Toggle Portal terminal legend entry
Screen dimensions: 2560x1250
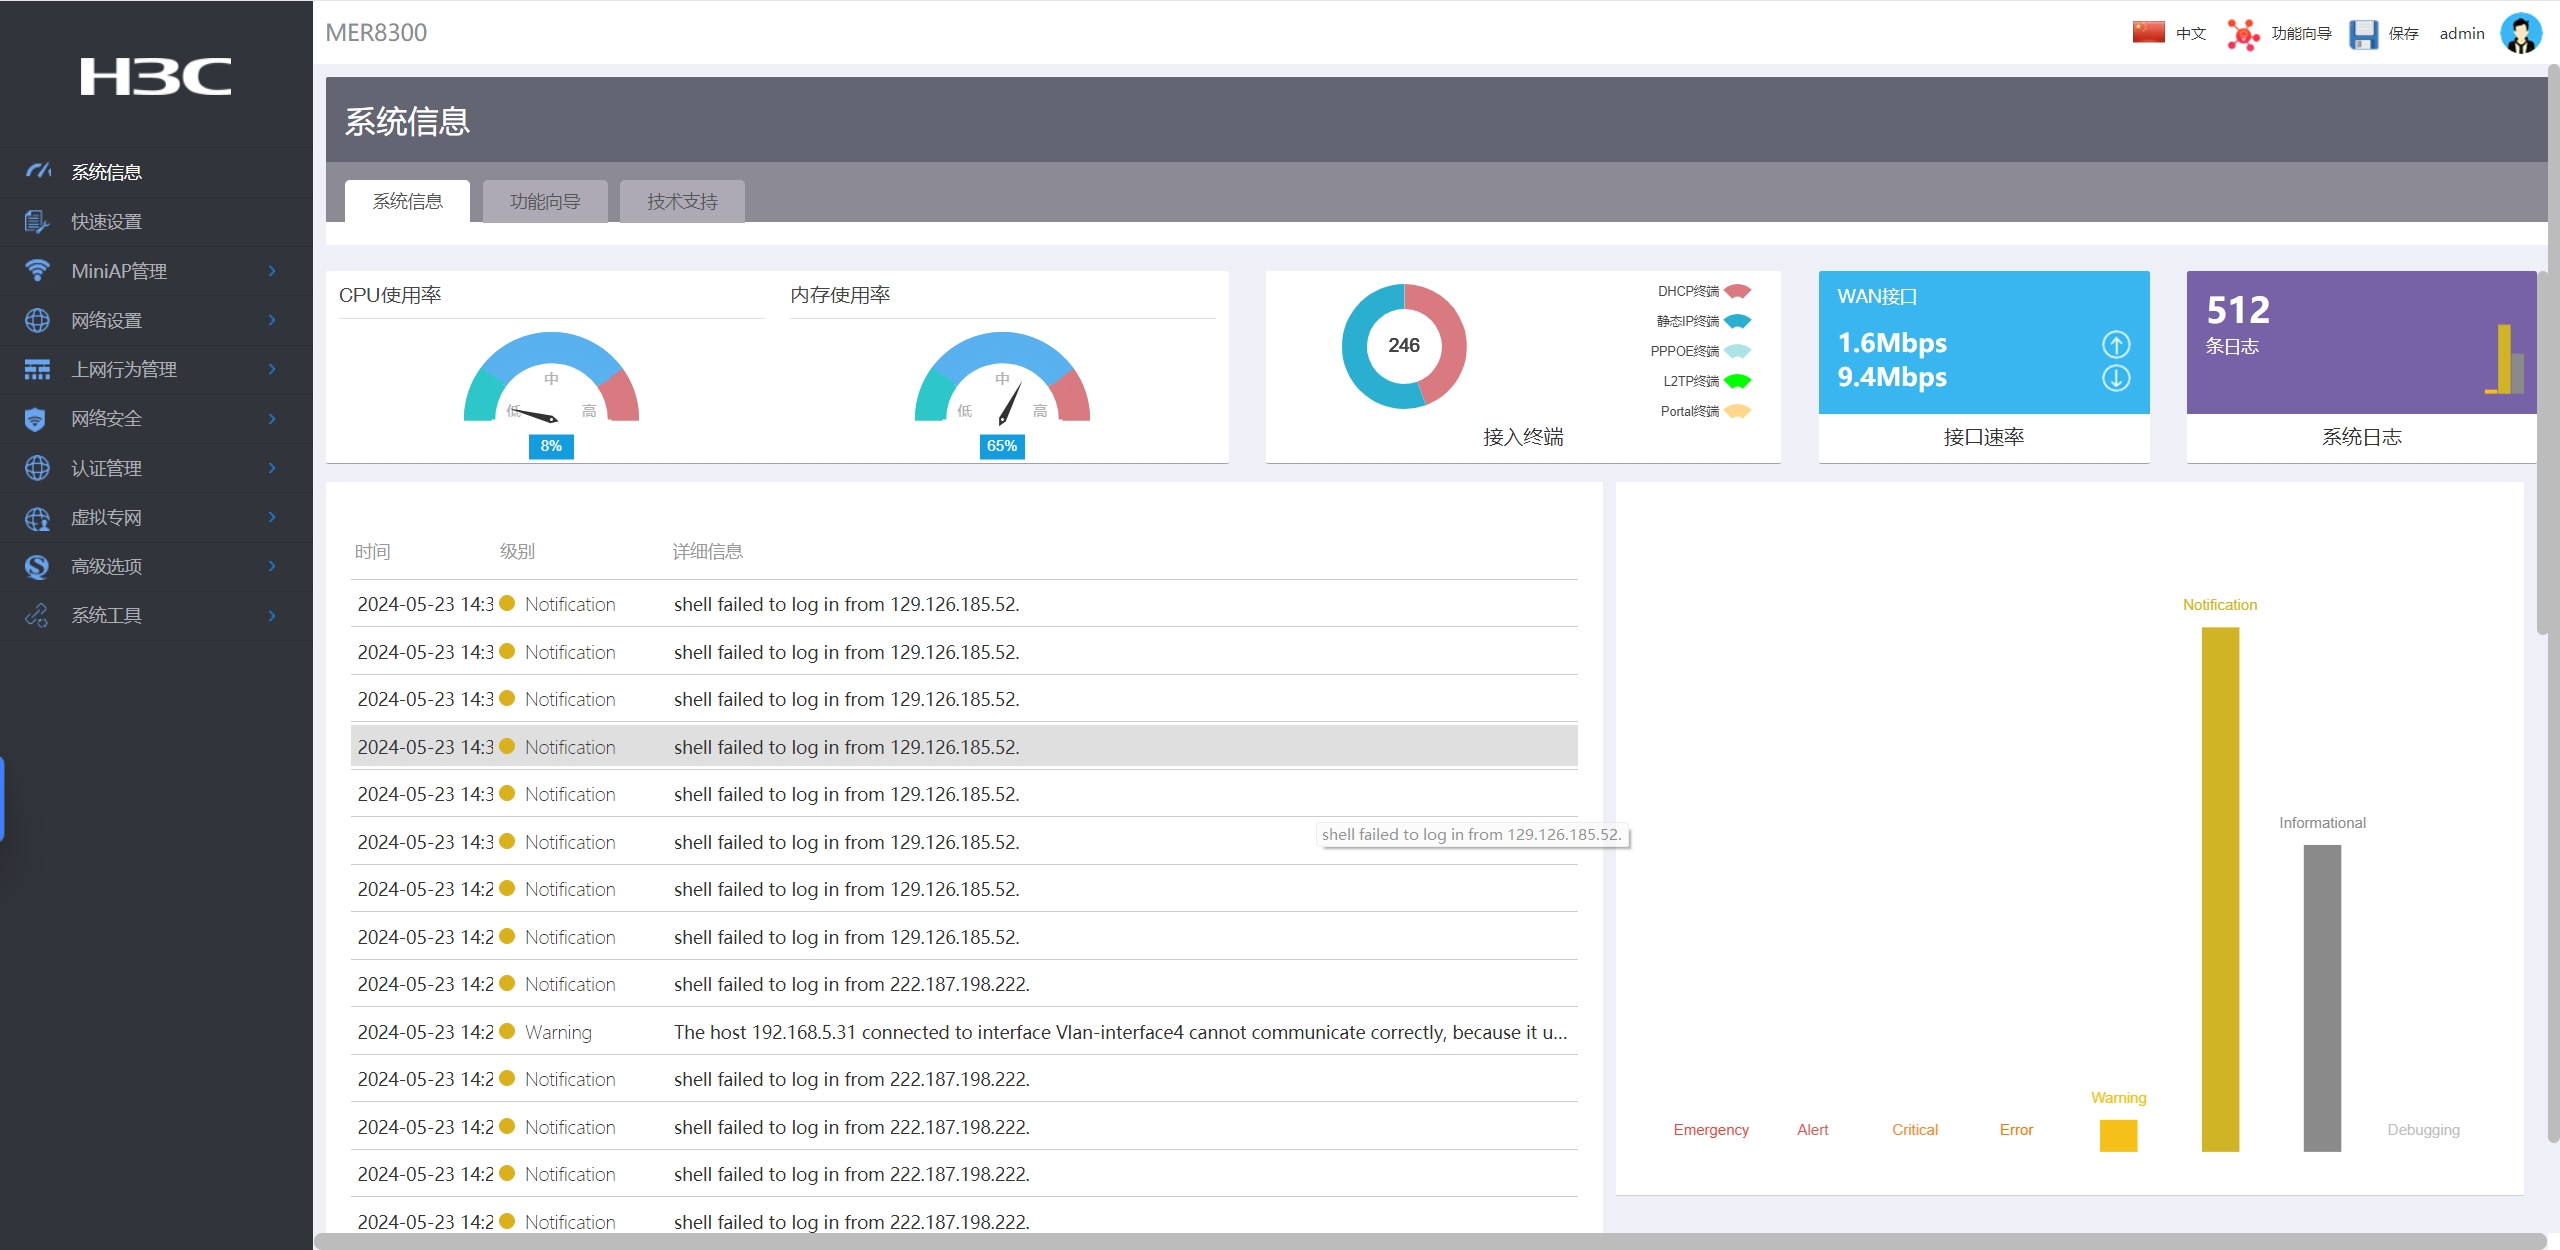coord(1737,411)
